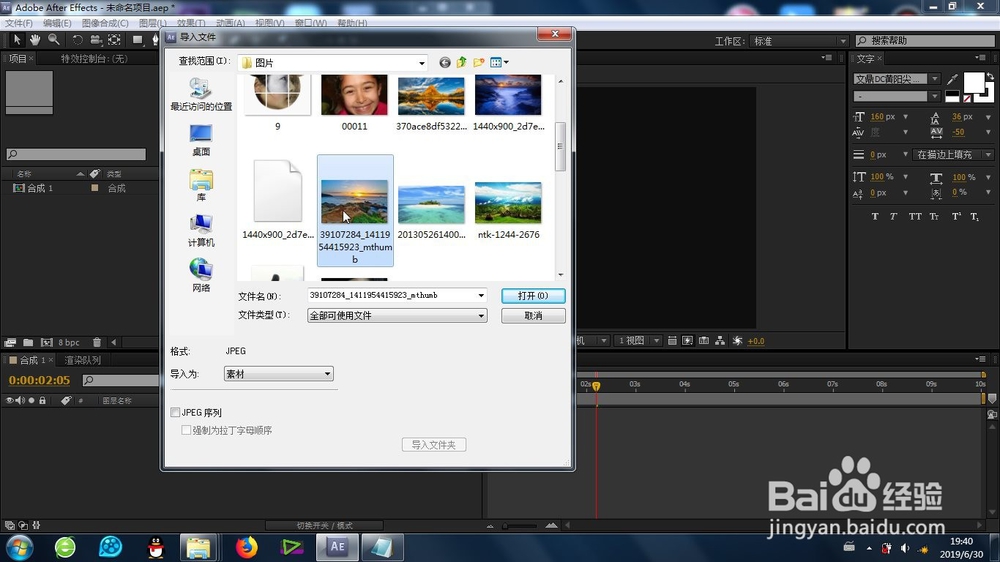This screenshot has height=562, width=1000.
Task: Click the create new folder icon
Action: pyautogui.click(x=478, y=63)
